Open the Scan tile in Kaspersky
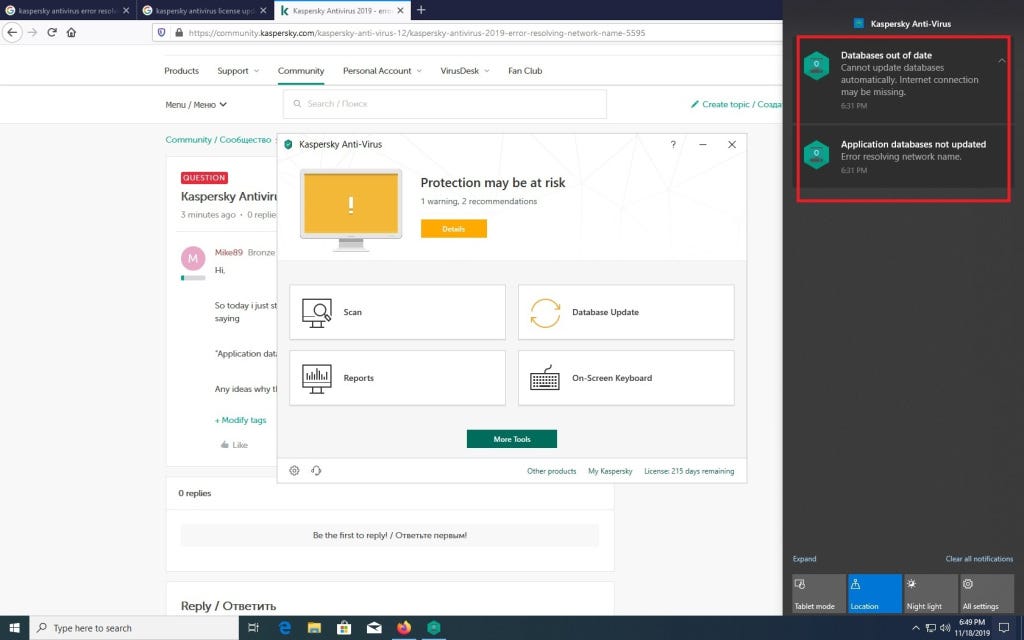This screenshot has width=1024, height=640. 397,312
